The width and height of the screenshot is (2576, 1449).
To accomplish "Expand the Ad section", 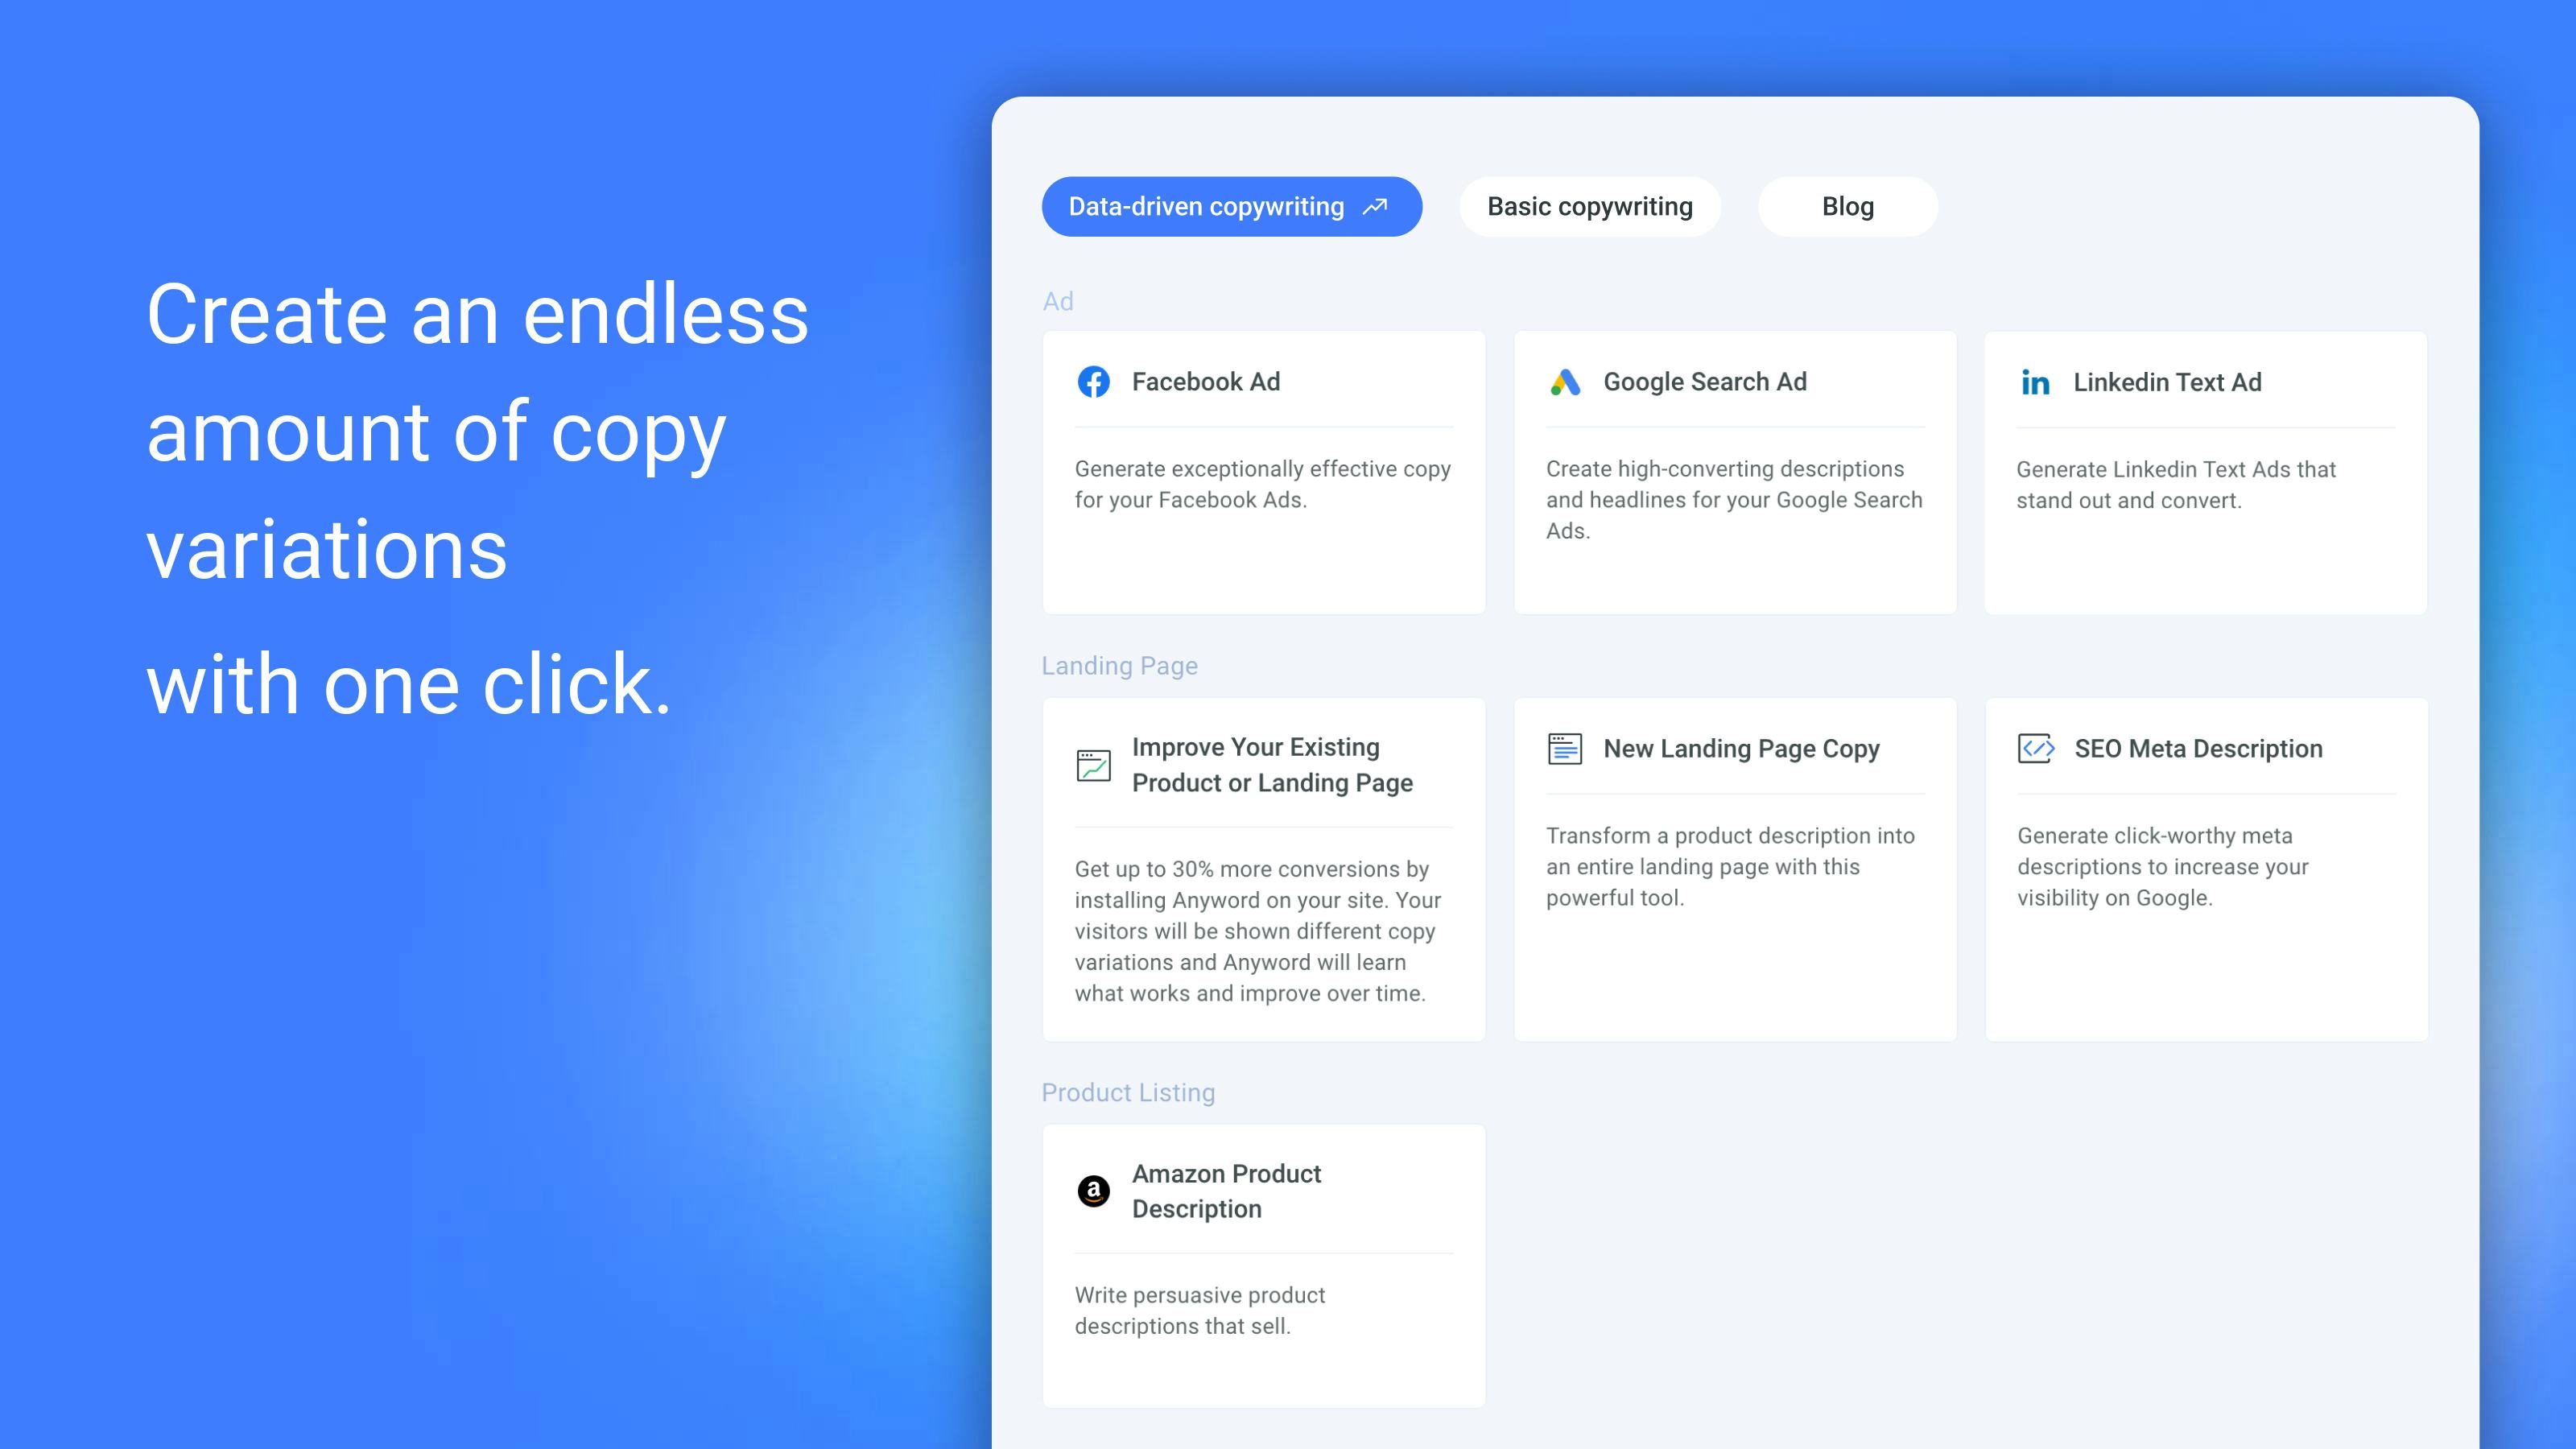I will [x=1056, y=297].
